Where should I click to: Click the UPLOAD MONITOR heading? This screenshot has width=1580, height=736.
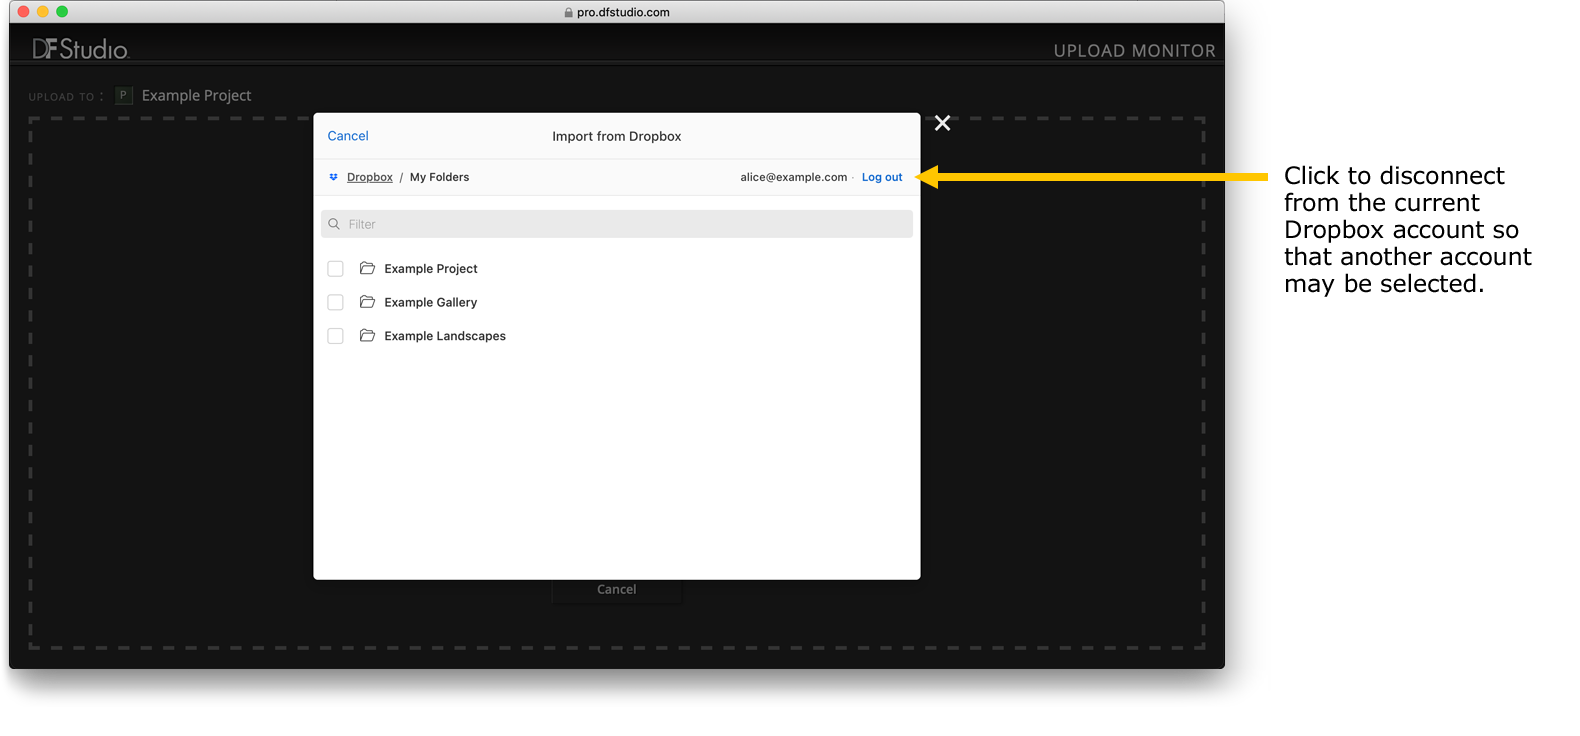pos(1135,51)
